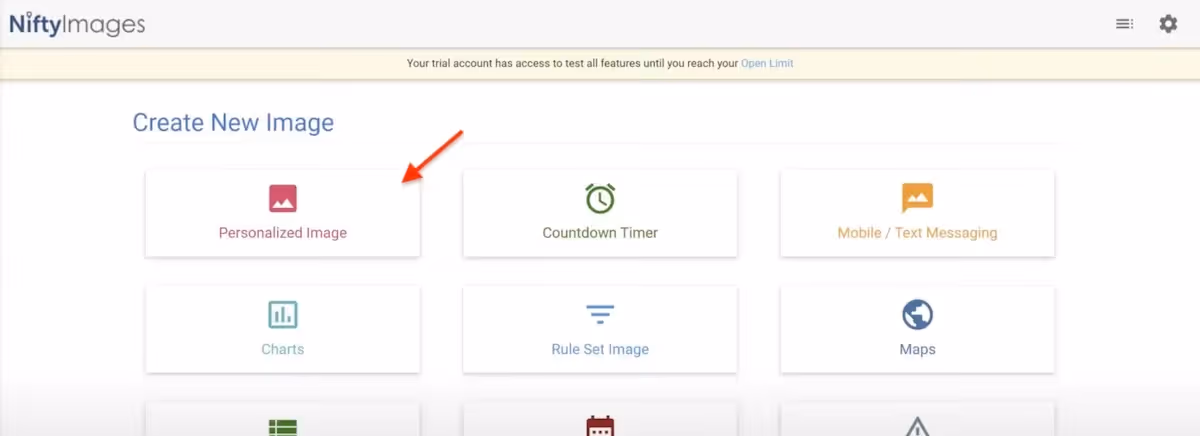The image size is (1200, 436).
Task: Click the Personalized Image picture icon
Action: (283, 198)
